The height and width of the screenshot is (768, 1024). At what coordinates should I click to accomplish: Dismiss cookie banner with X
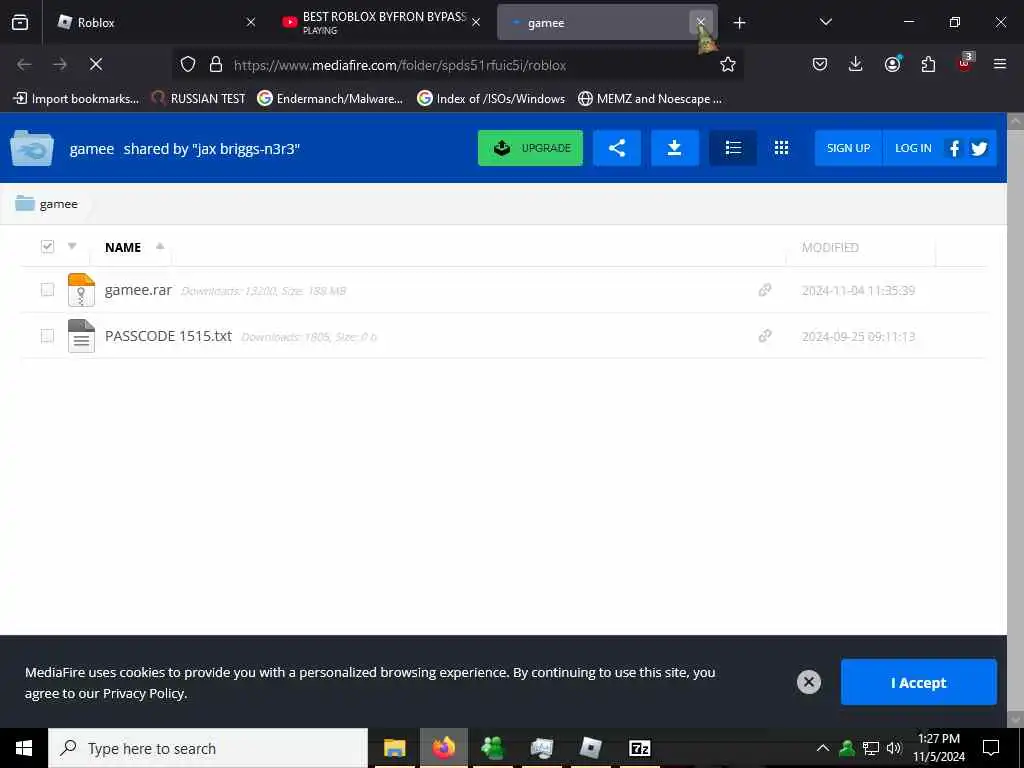click(808, 682)
